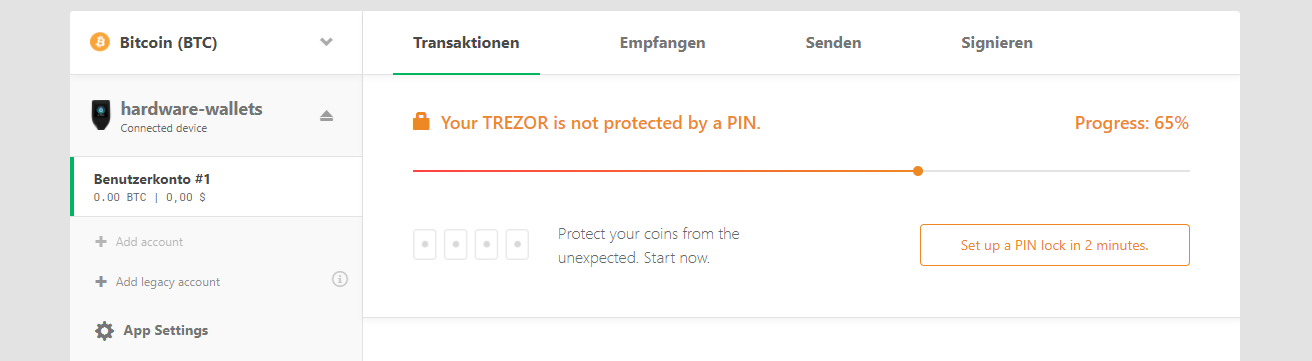Click the plus icon beside Add legacy account
This screenshot has width=1312, height=361.
[x=101, y=282]
